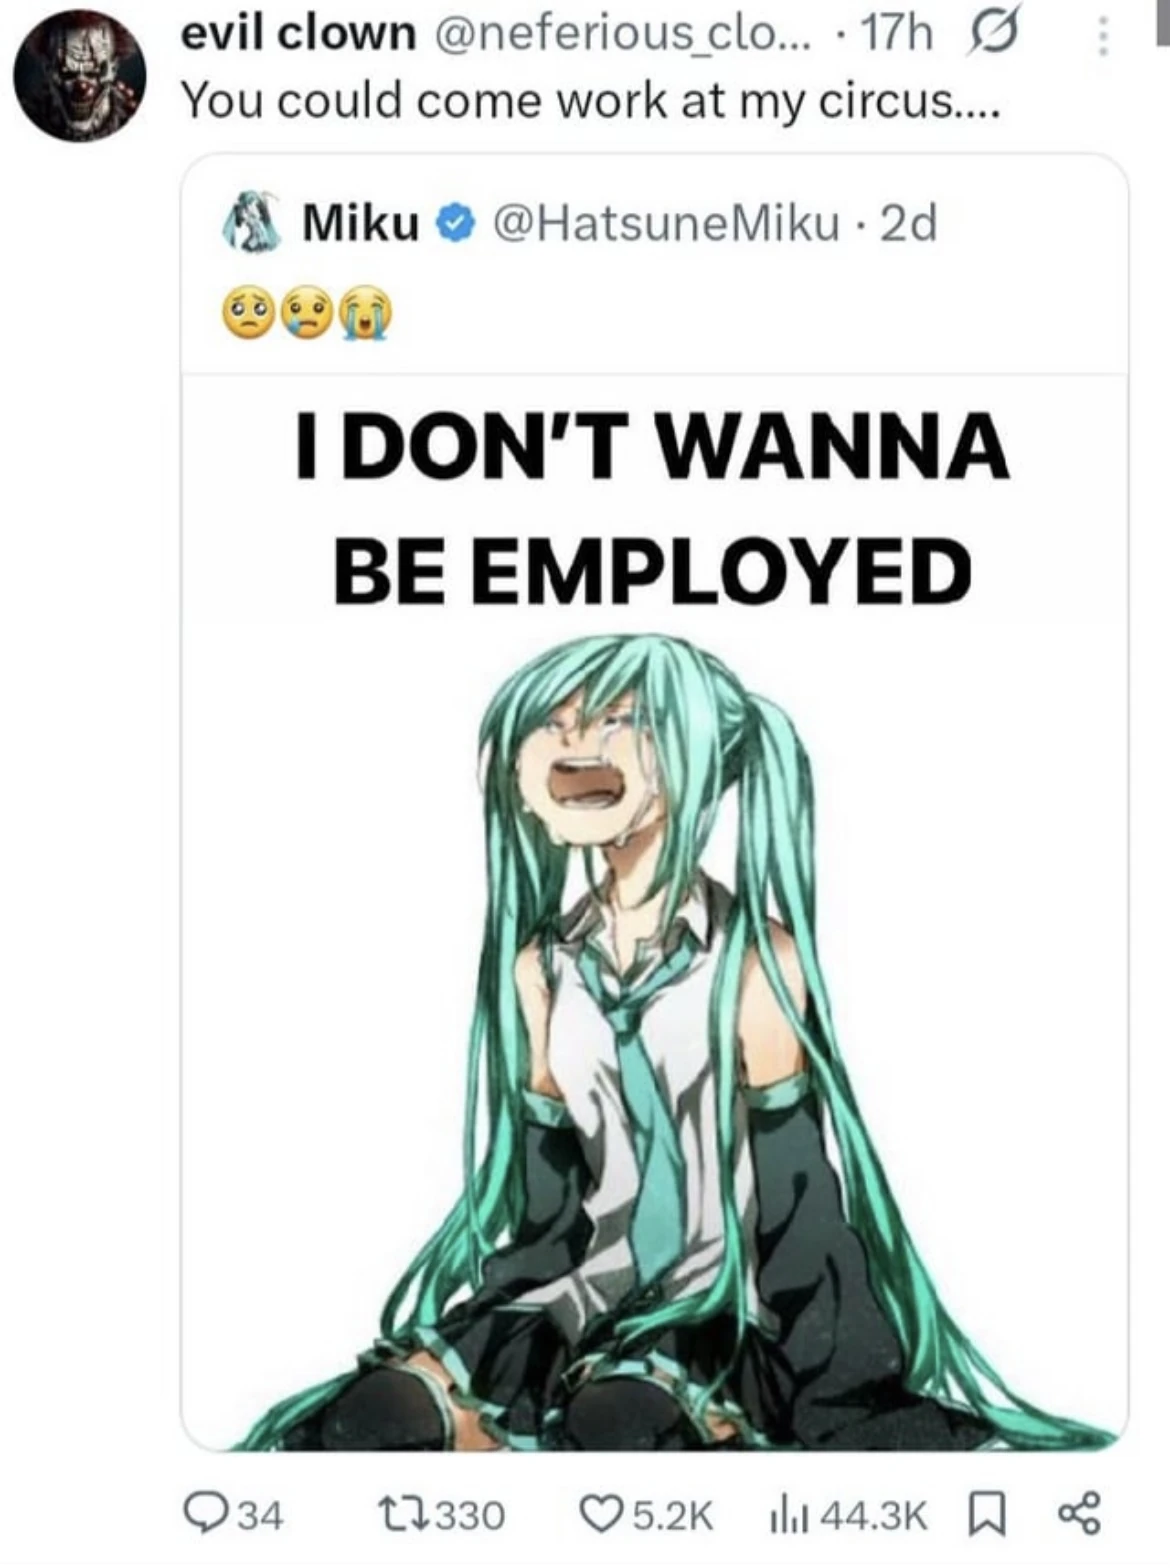The width and height of the screenshot is (1170, 1568).
Task: Bookmark this tweet
Action: (985, 1513)
